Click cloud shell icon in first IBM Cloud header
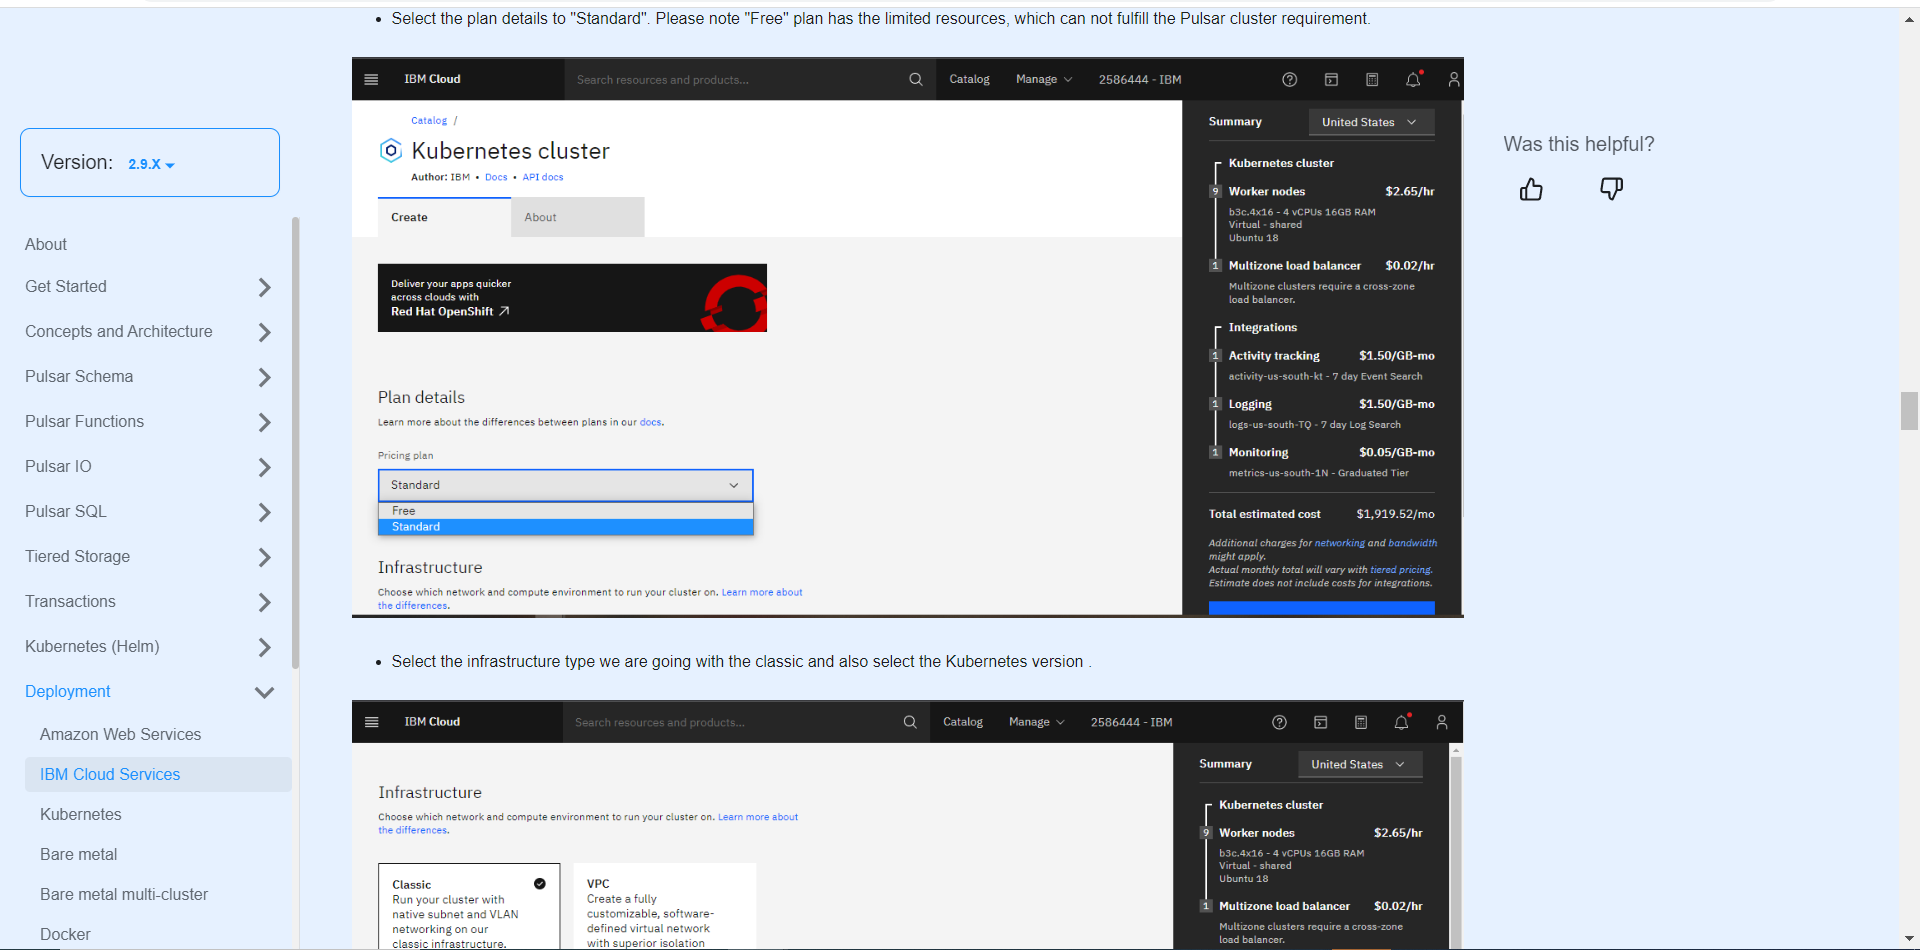 [x=1331, y=79]
